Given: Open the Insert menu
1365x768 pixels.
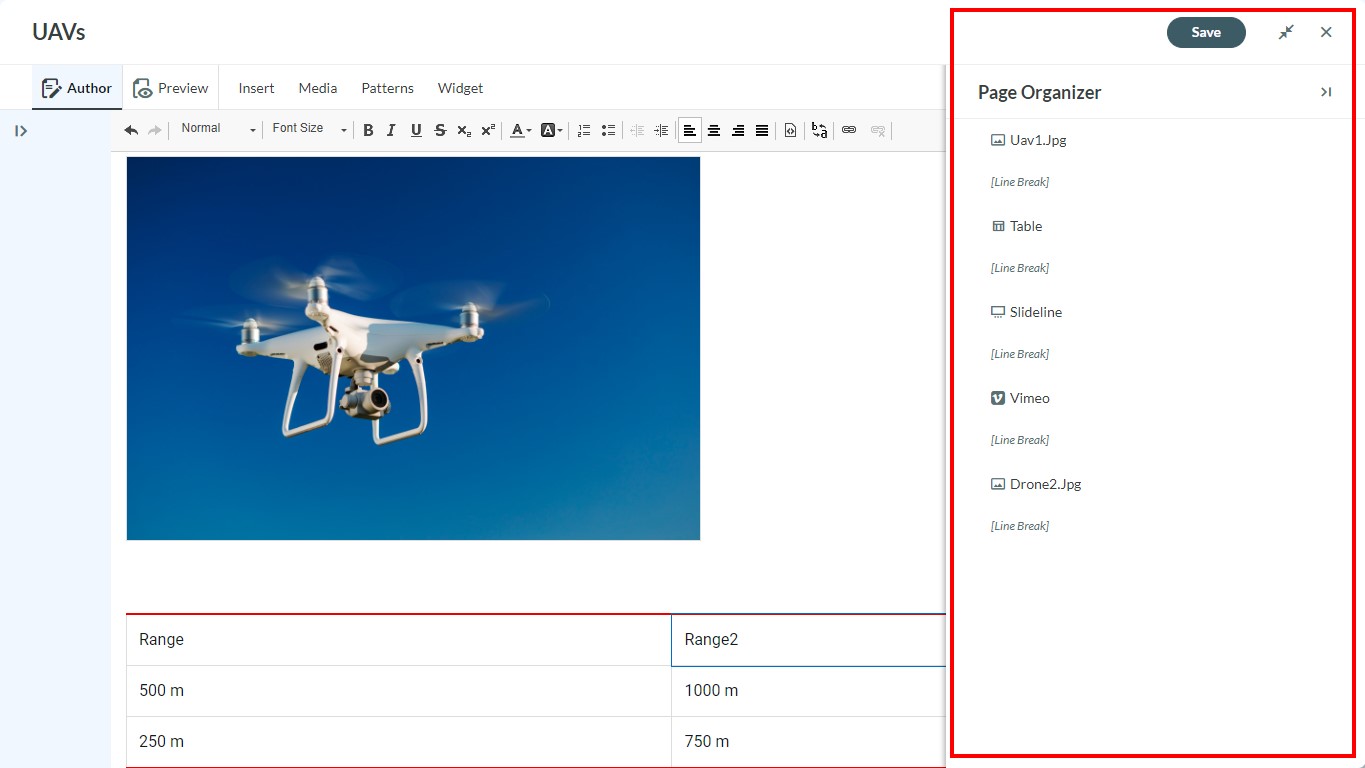Looking at the screenshot, I should (256, 88).
